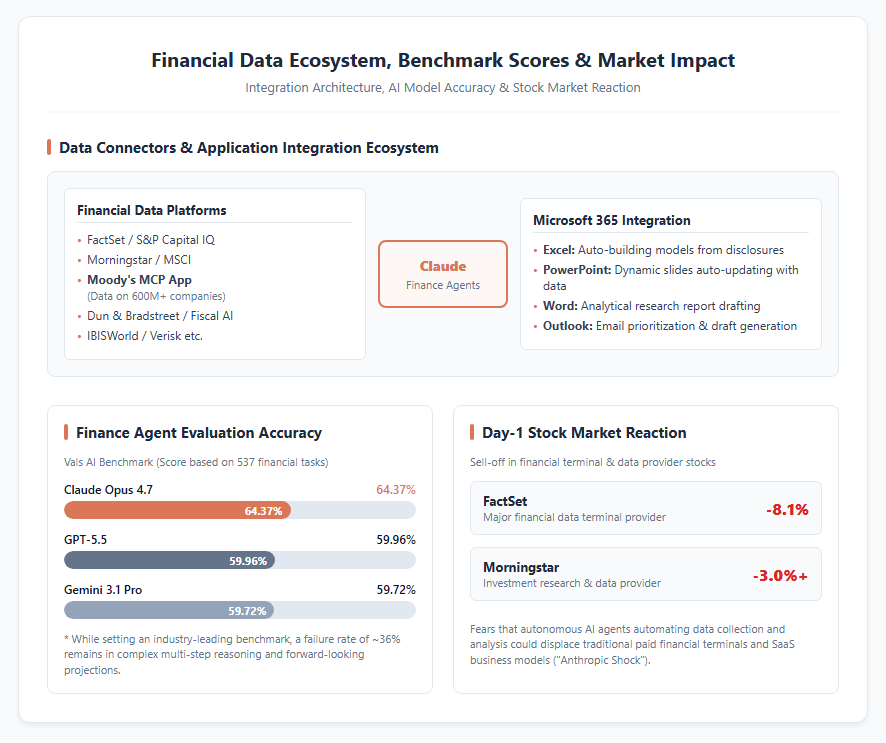Select the Word integration bullet
886x743 pixels.
647,306
